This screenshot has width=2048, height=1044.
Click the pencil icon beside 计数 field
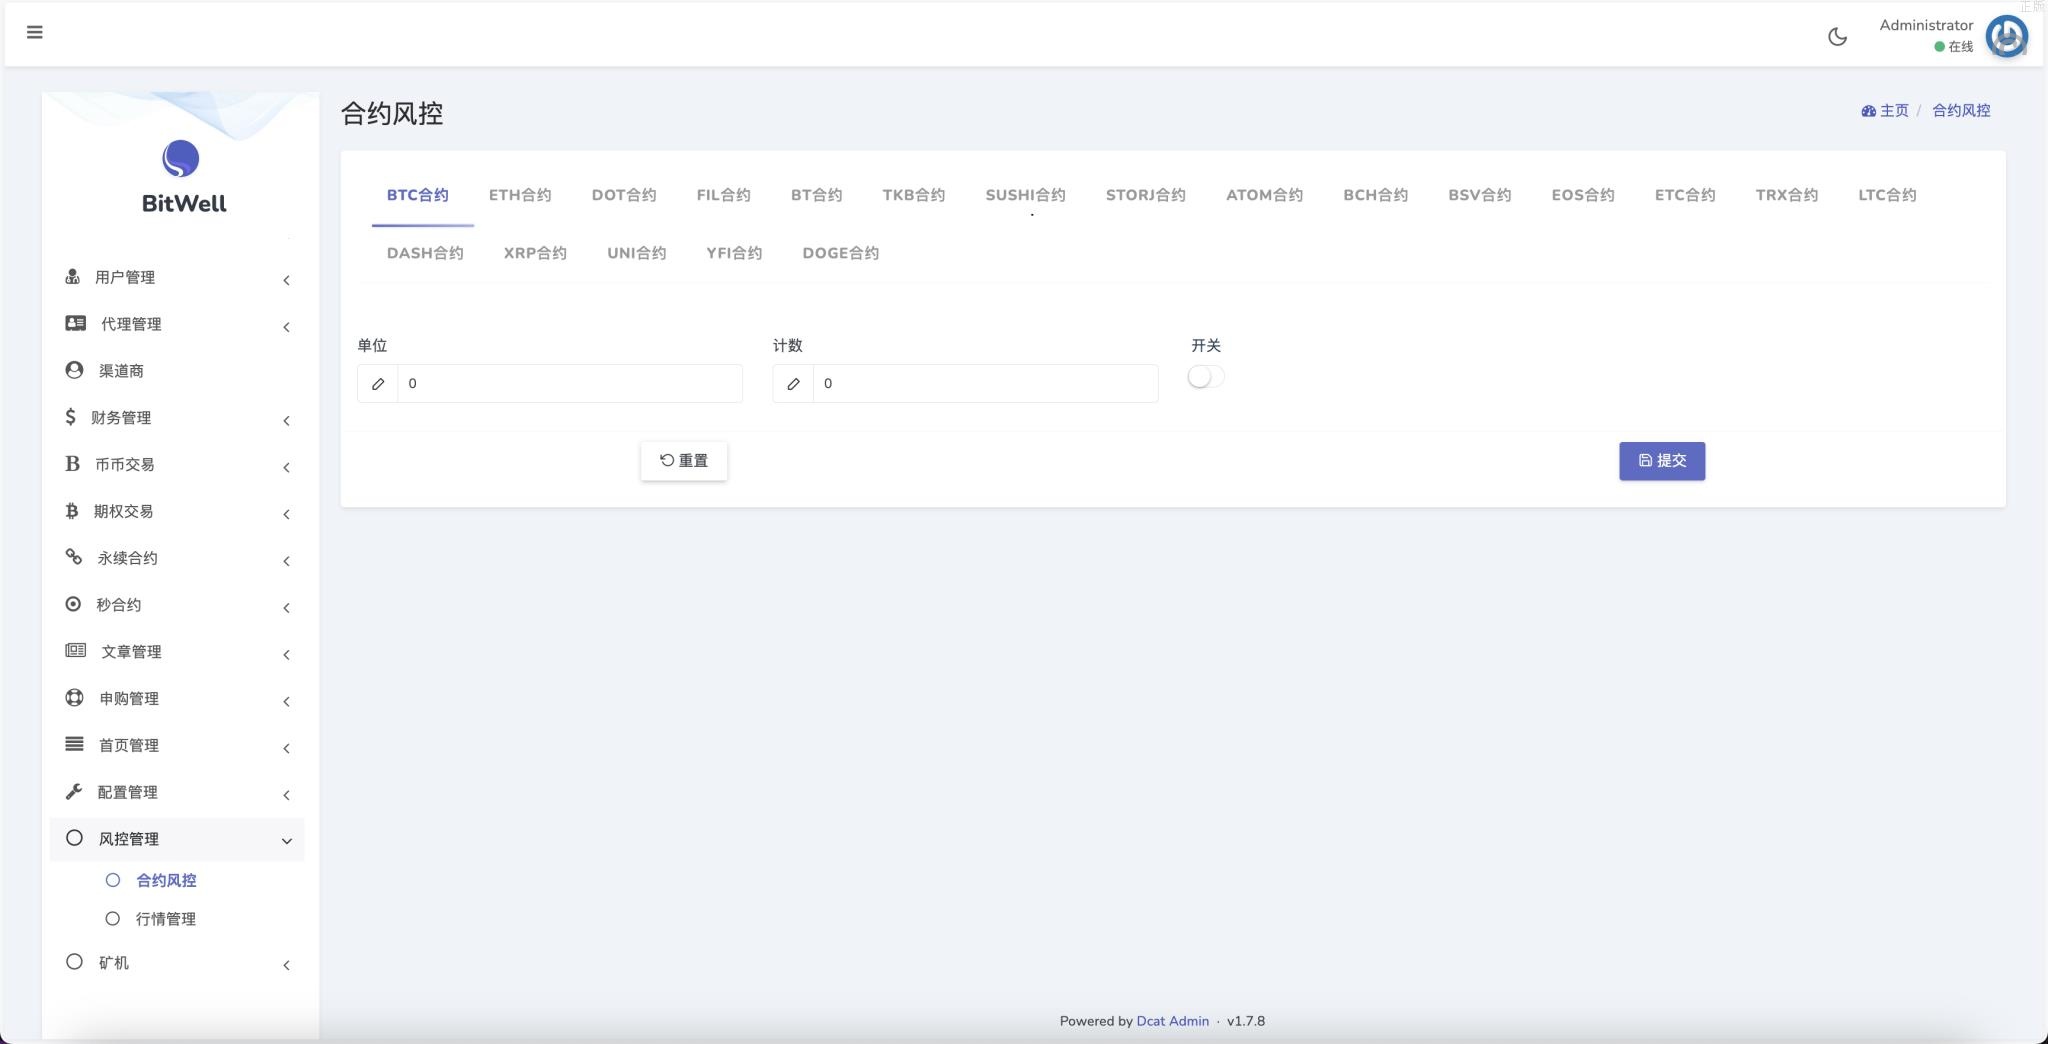tap(793, 384)
